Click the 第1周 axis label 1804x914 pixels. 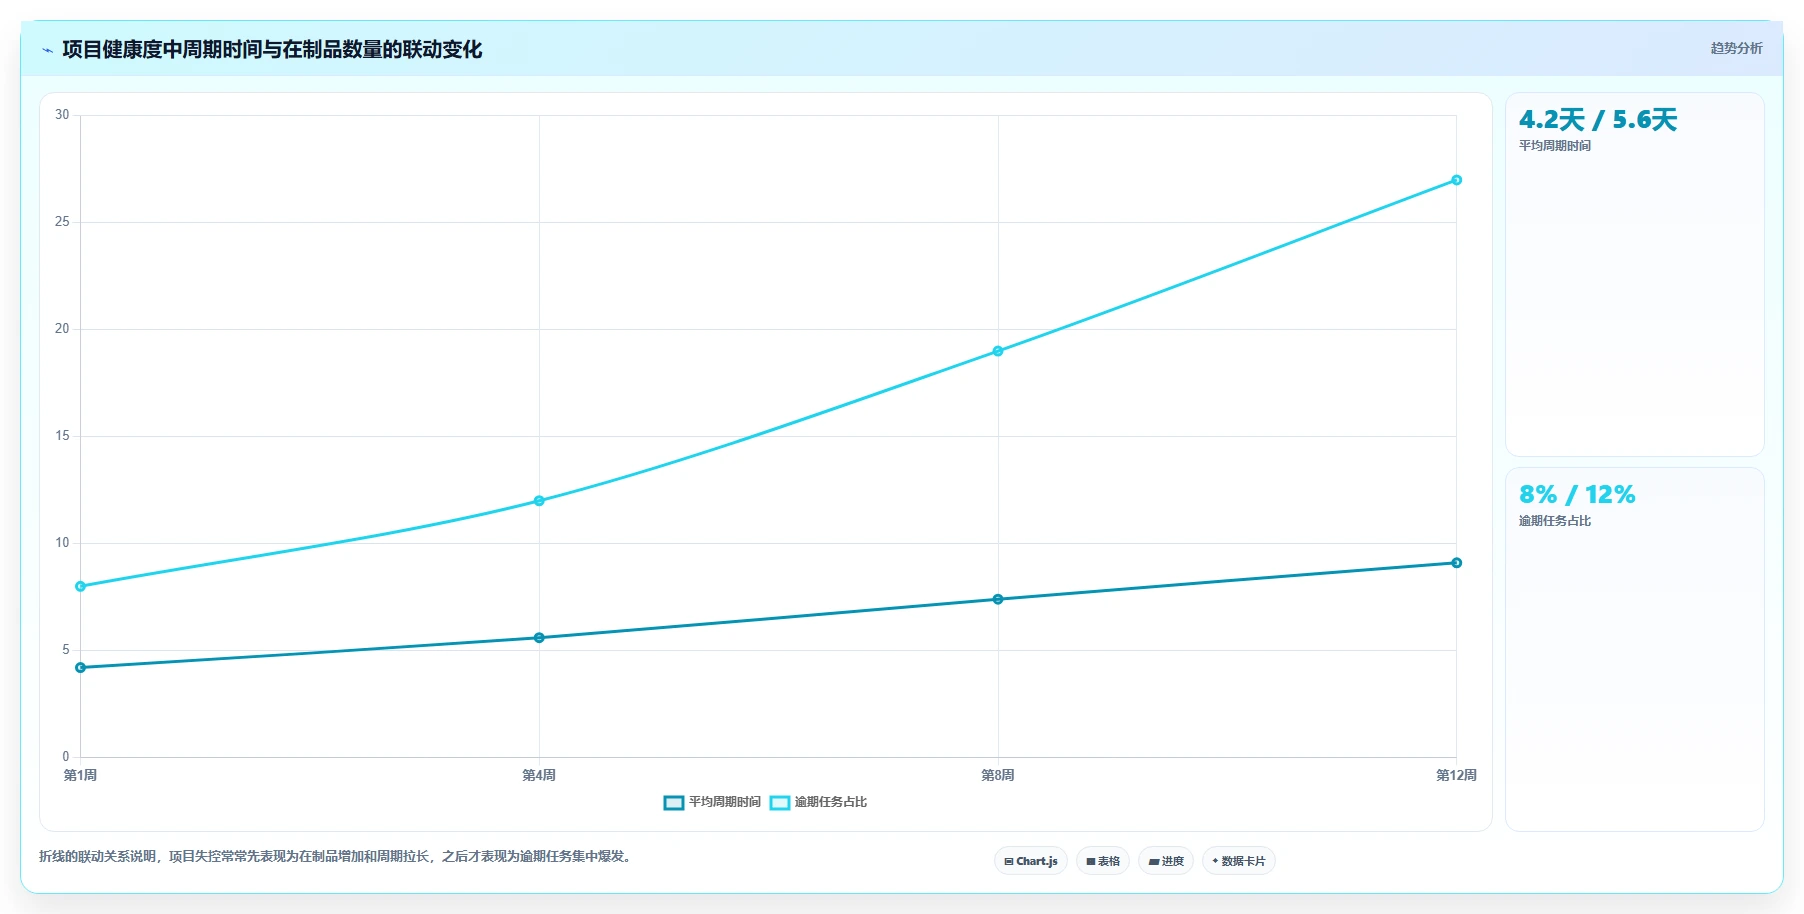(x=81, y=776)
